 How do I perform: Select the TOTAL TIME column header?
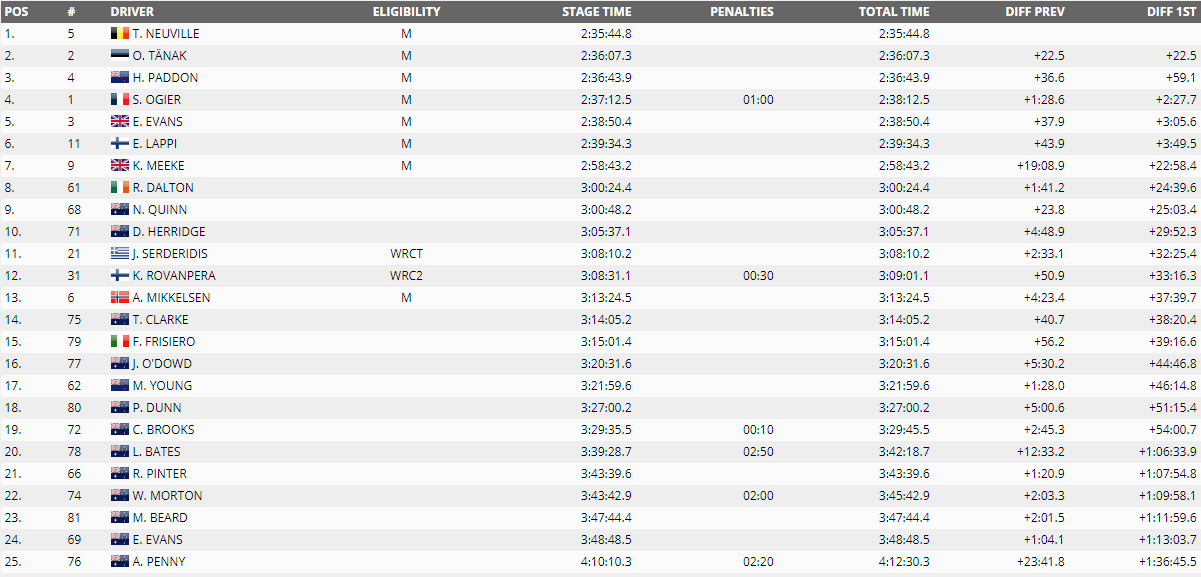point(894,12)
